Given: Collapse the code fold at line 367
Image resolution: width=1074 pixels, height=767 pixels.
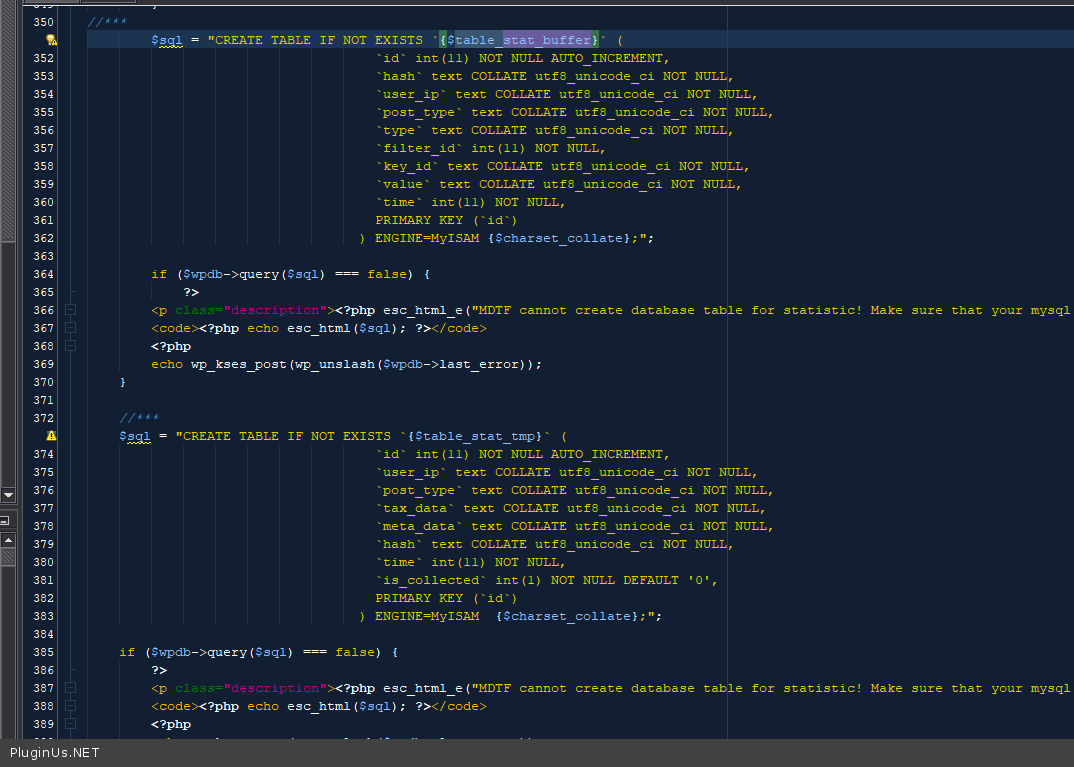Looking at the screenshot, I should [x=70, y=328].
